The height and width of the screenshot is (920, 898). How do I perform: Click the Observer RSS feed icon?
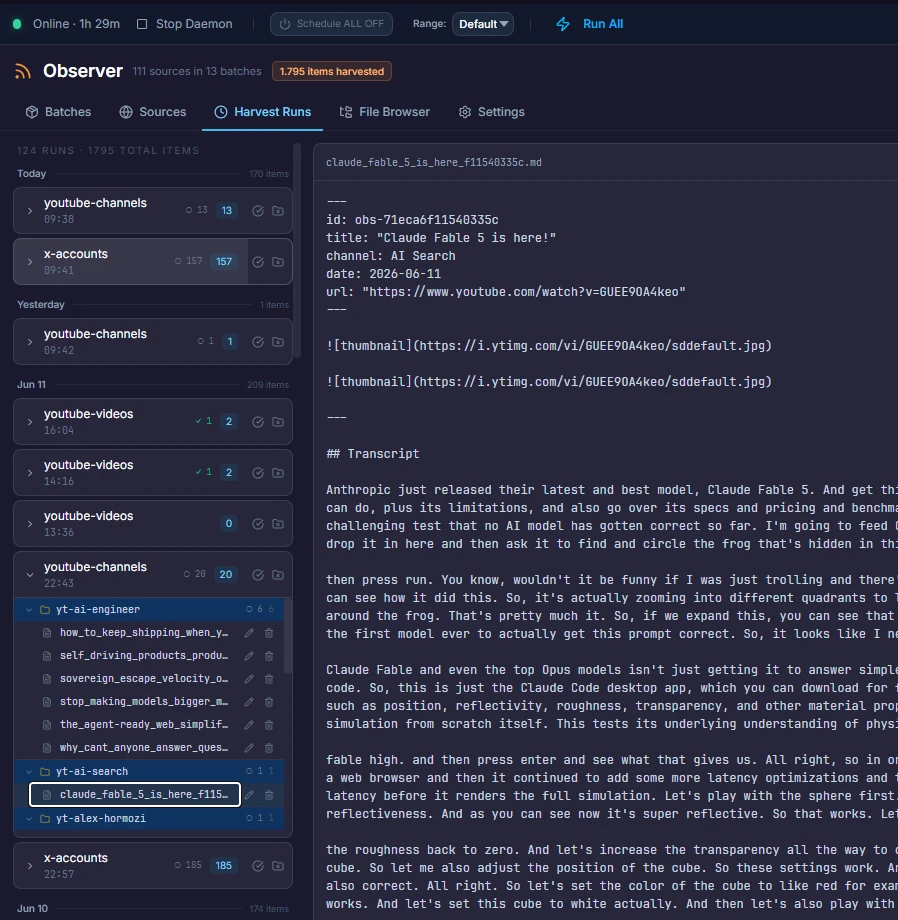23,71
